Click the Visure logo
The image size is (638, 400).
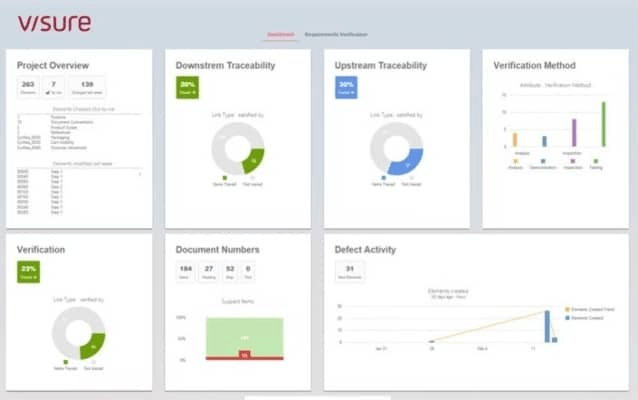point(55,23)
